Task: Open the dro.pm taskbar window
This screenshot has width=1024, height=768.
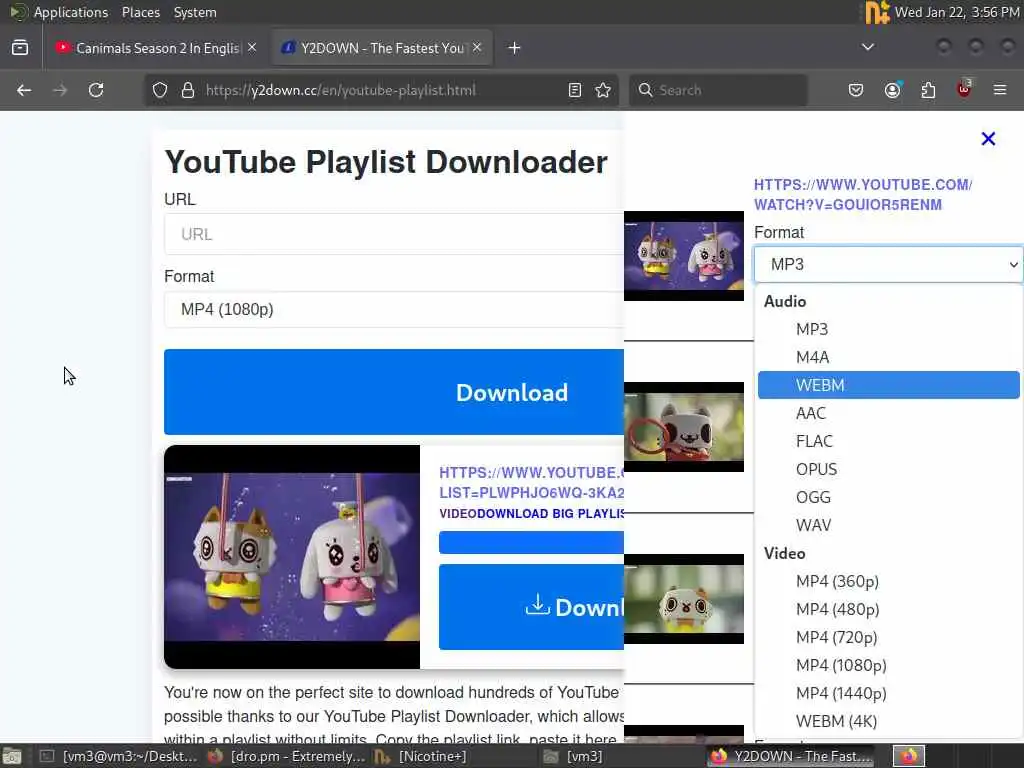Action: coord(286,756)
